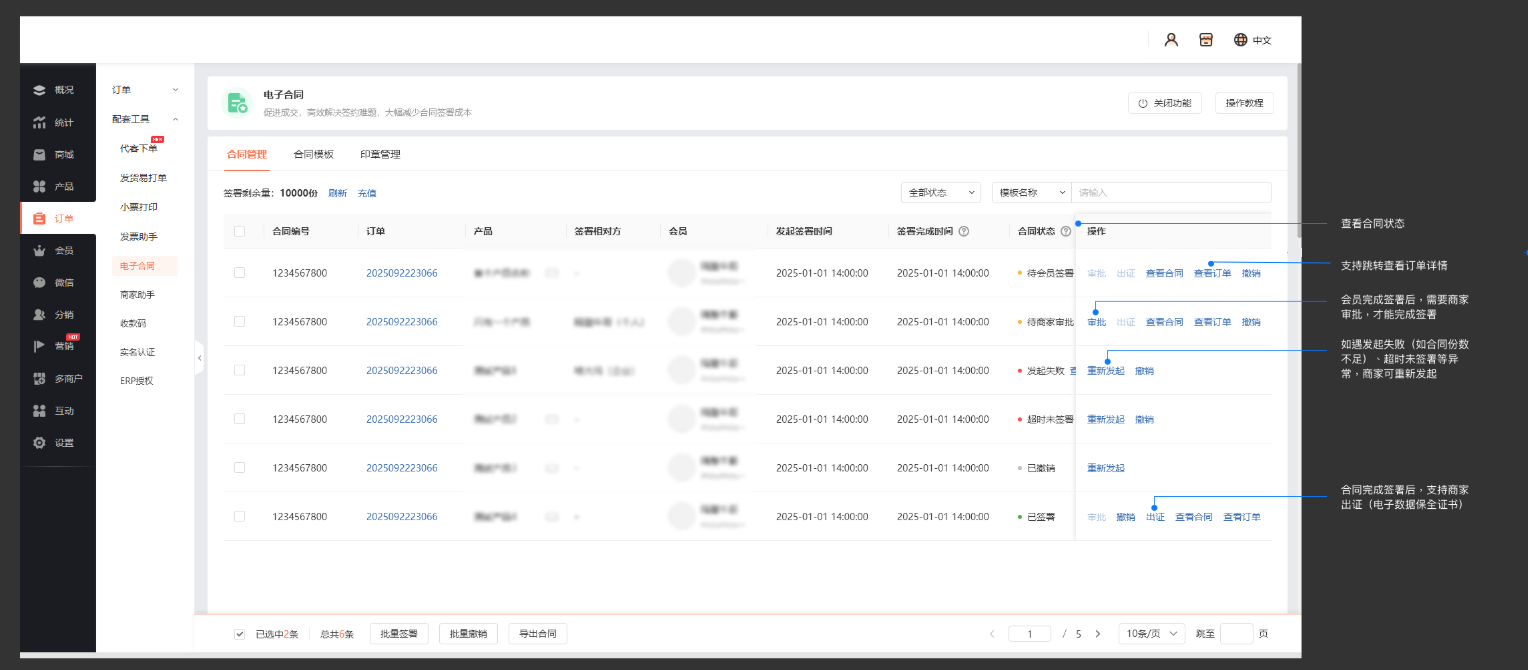Click the 请输入 search input field
Screen dimensions: 1528x670
(x=1170, y=192)
